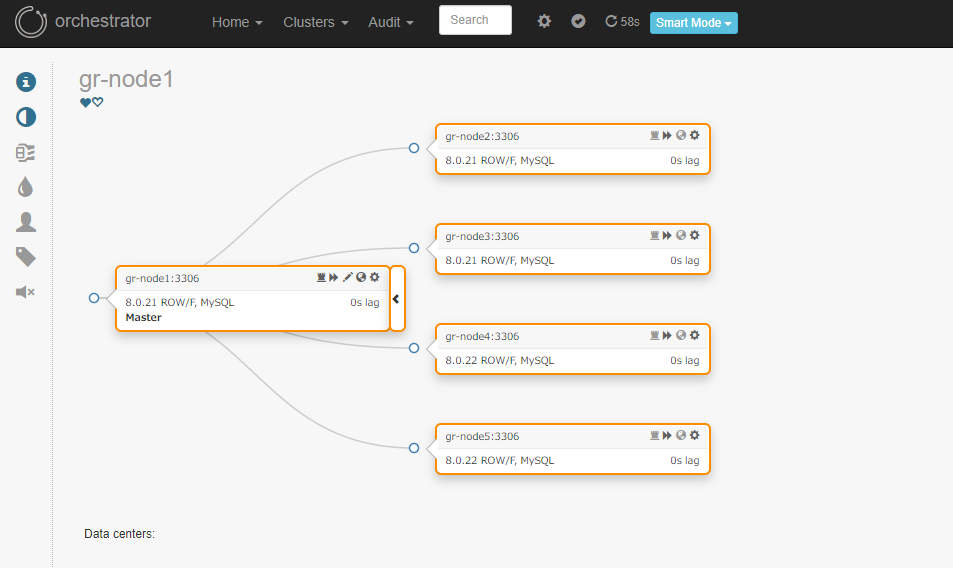Click the forward arrows icon on gr-node5:3306
This screenshot has width=953, height=568.
(x=667, y=435)
